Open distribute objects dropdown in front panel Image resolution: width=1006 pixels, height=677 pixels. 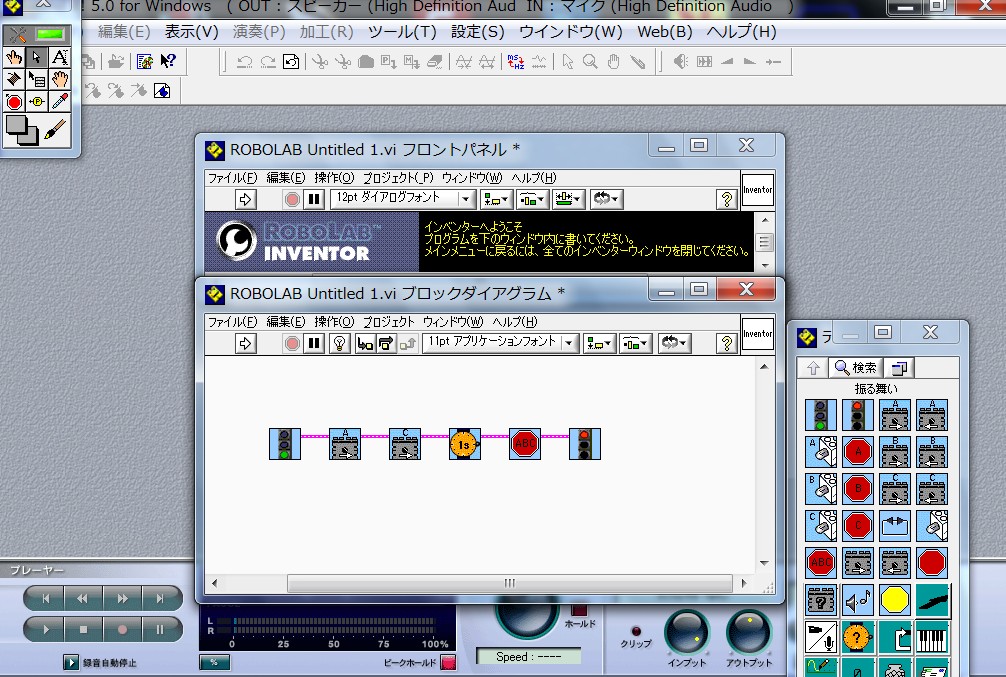point(531,199)
